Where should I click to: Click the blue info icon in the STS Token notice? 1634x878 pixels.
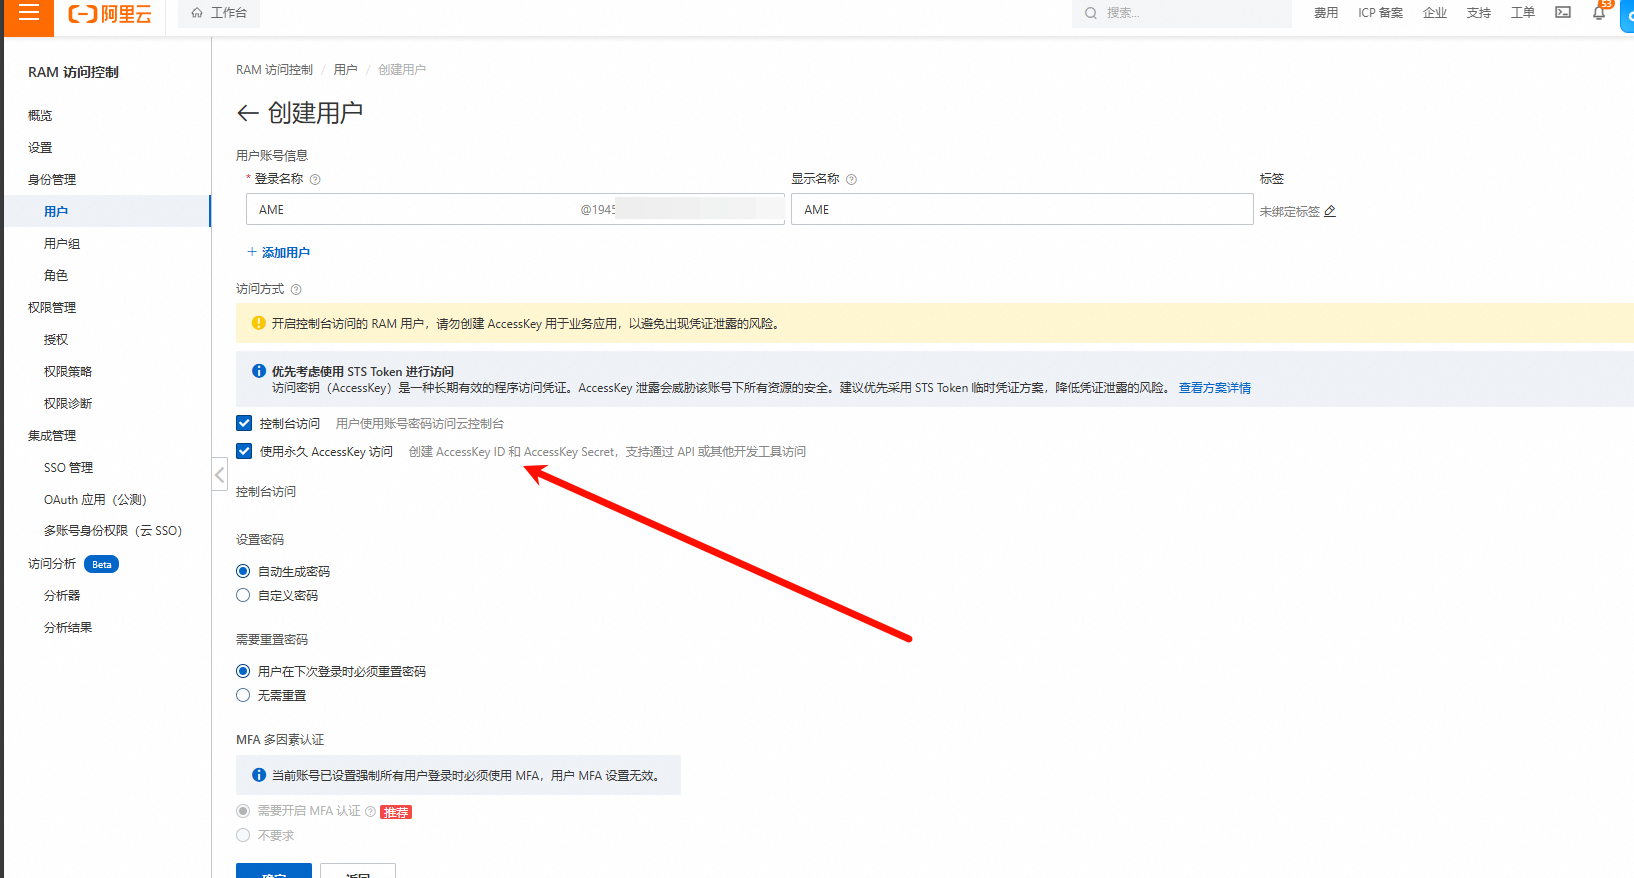point(259,371)
